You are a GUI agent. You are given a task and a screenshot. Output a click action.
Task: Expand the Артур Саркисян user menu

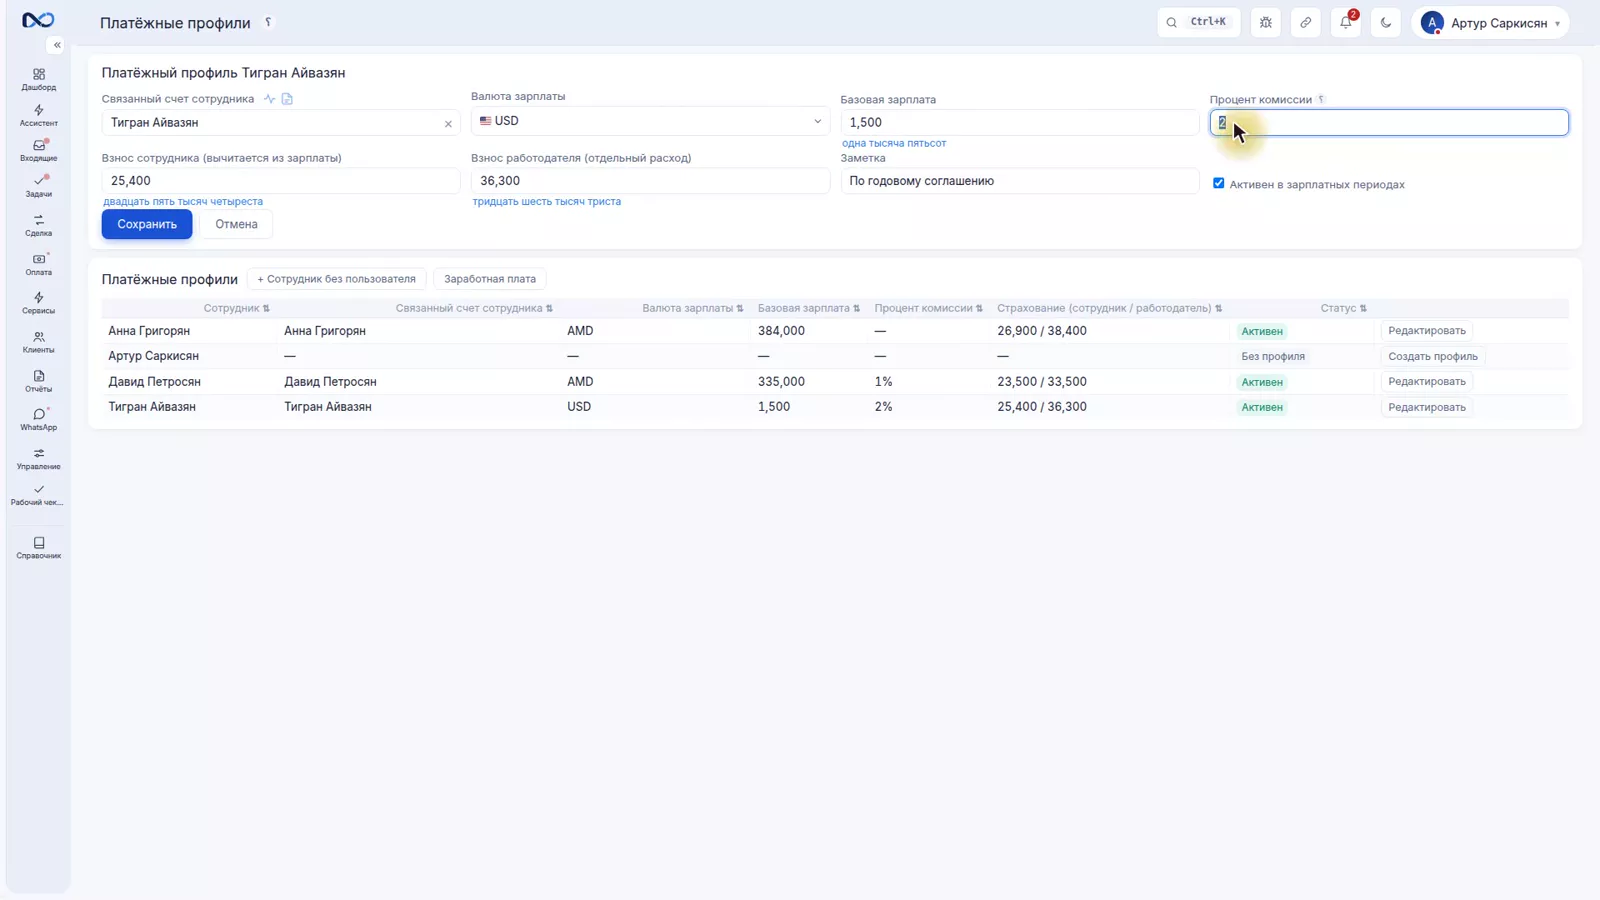tap(1490, 23)
